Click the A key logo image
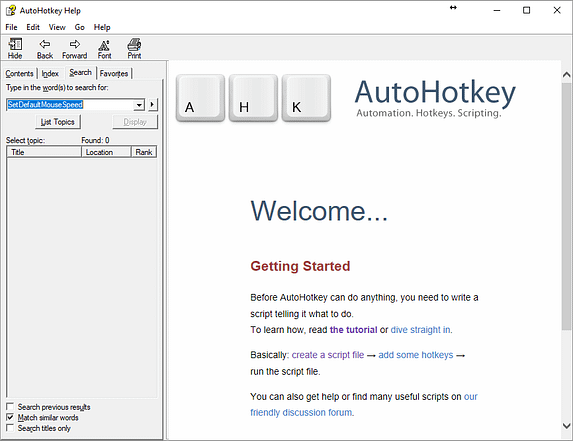Viewport: 573px width, 441px height. coord(200,98)
